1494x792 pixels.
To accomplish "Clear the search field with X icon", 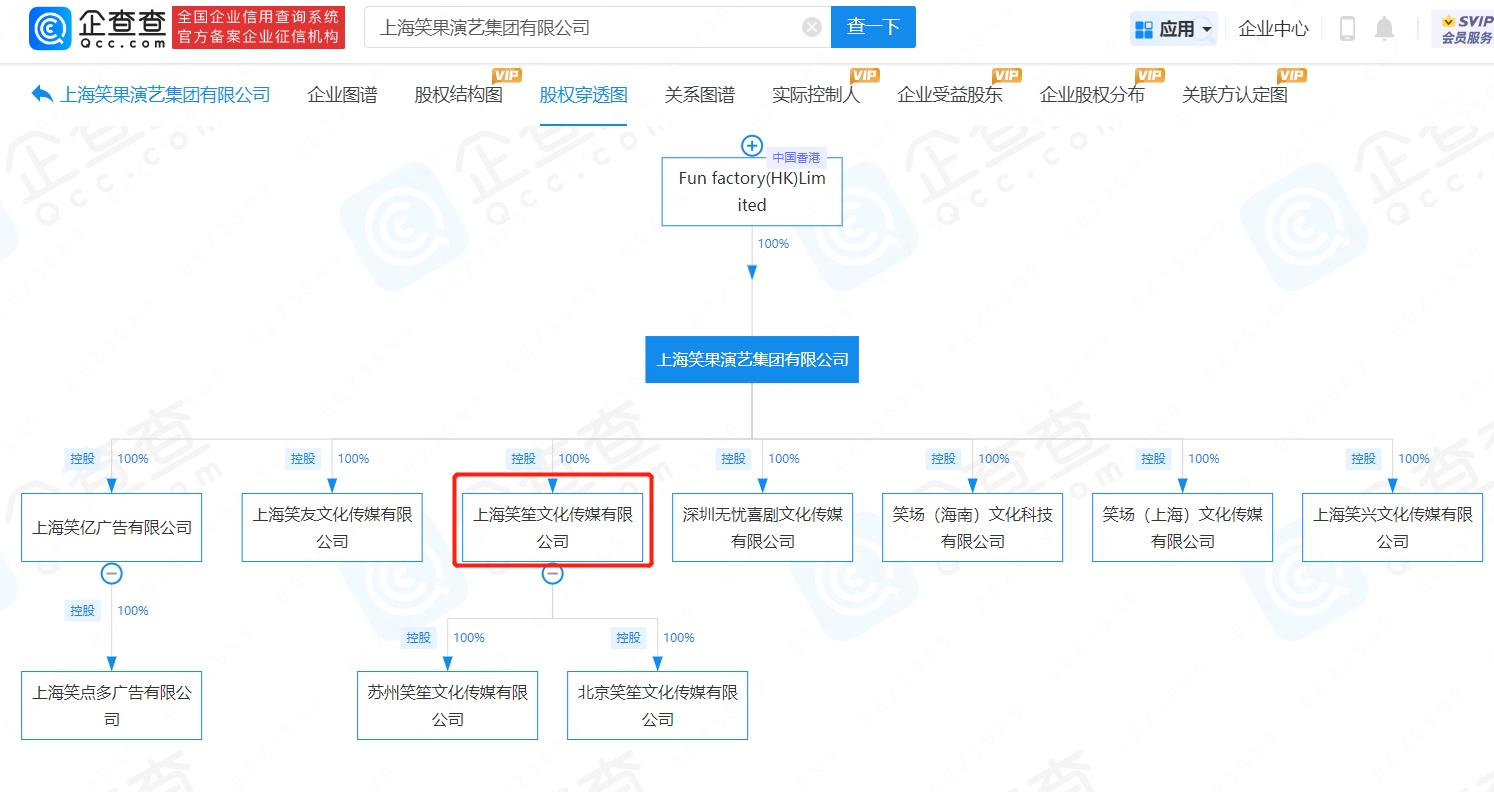I will 812,27.
